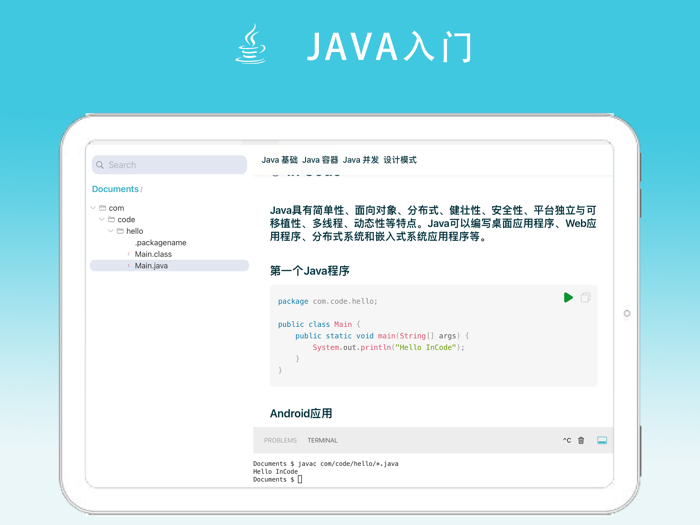The image size is (700, 525).
Task: Clear terminal with the trash icon
Action: pyautogui.click(x=581, y=440)
